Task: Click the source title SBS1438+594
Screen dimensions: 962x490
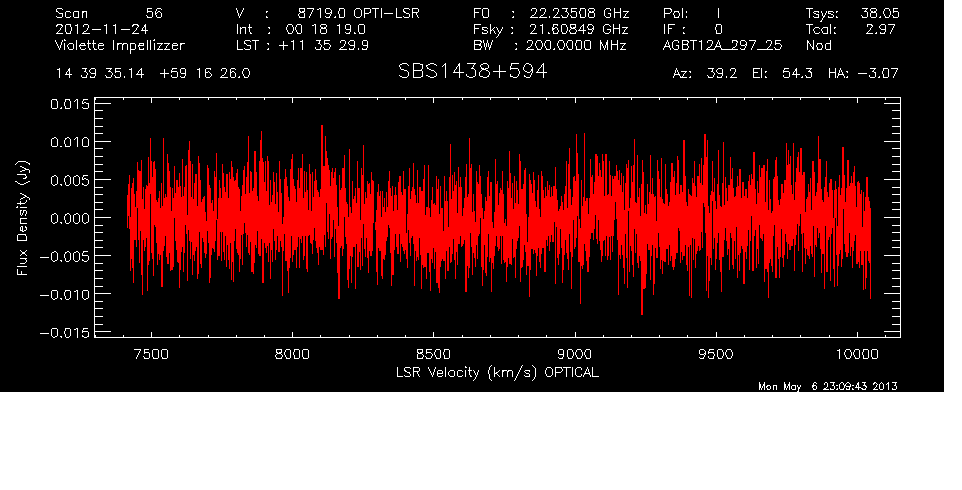Action: 472,71
